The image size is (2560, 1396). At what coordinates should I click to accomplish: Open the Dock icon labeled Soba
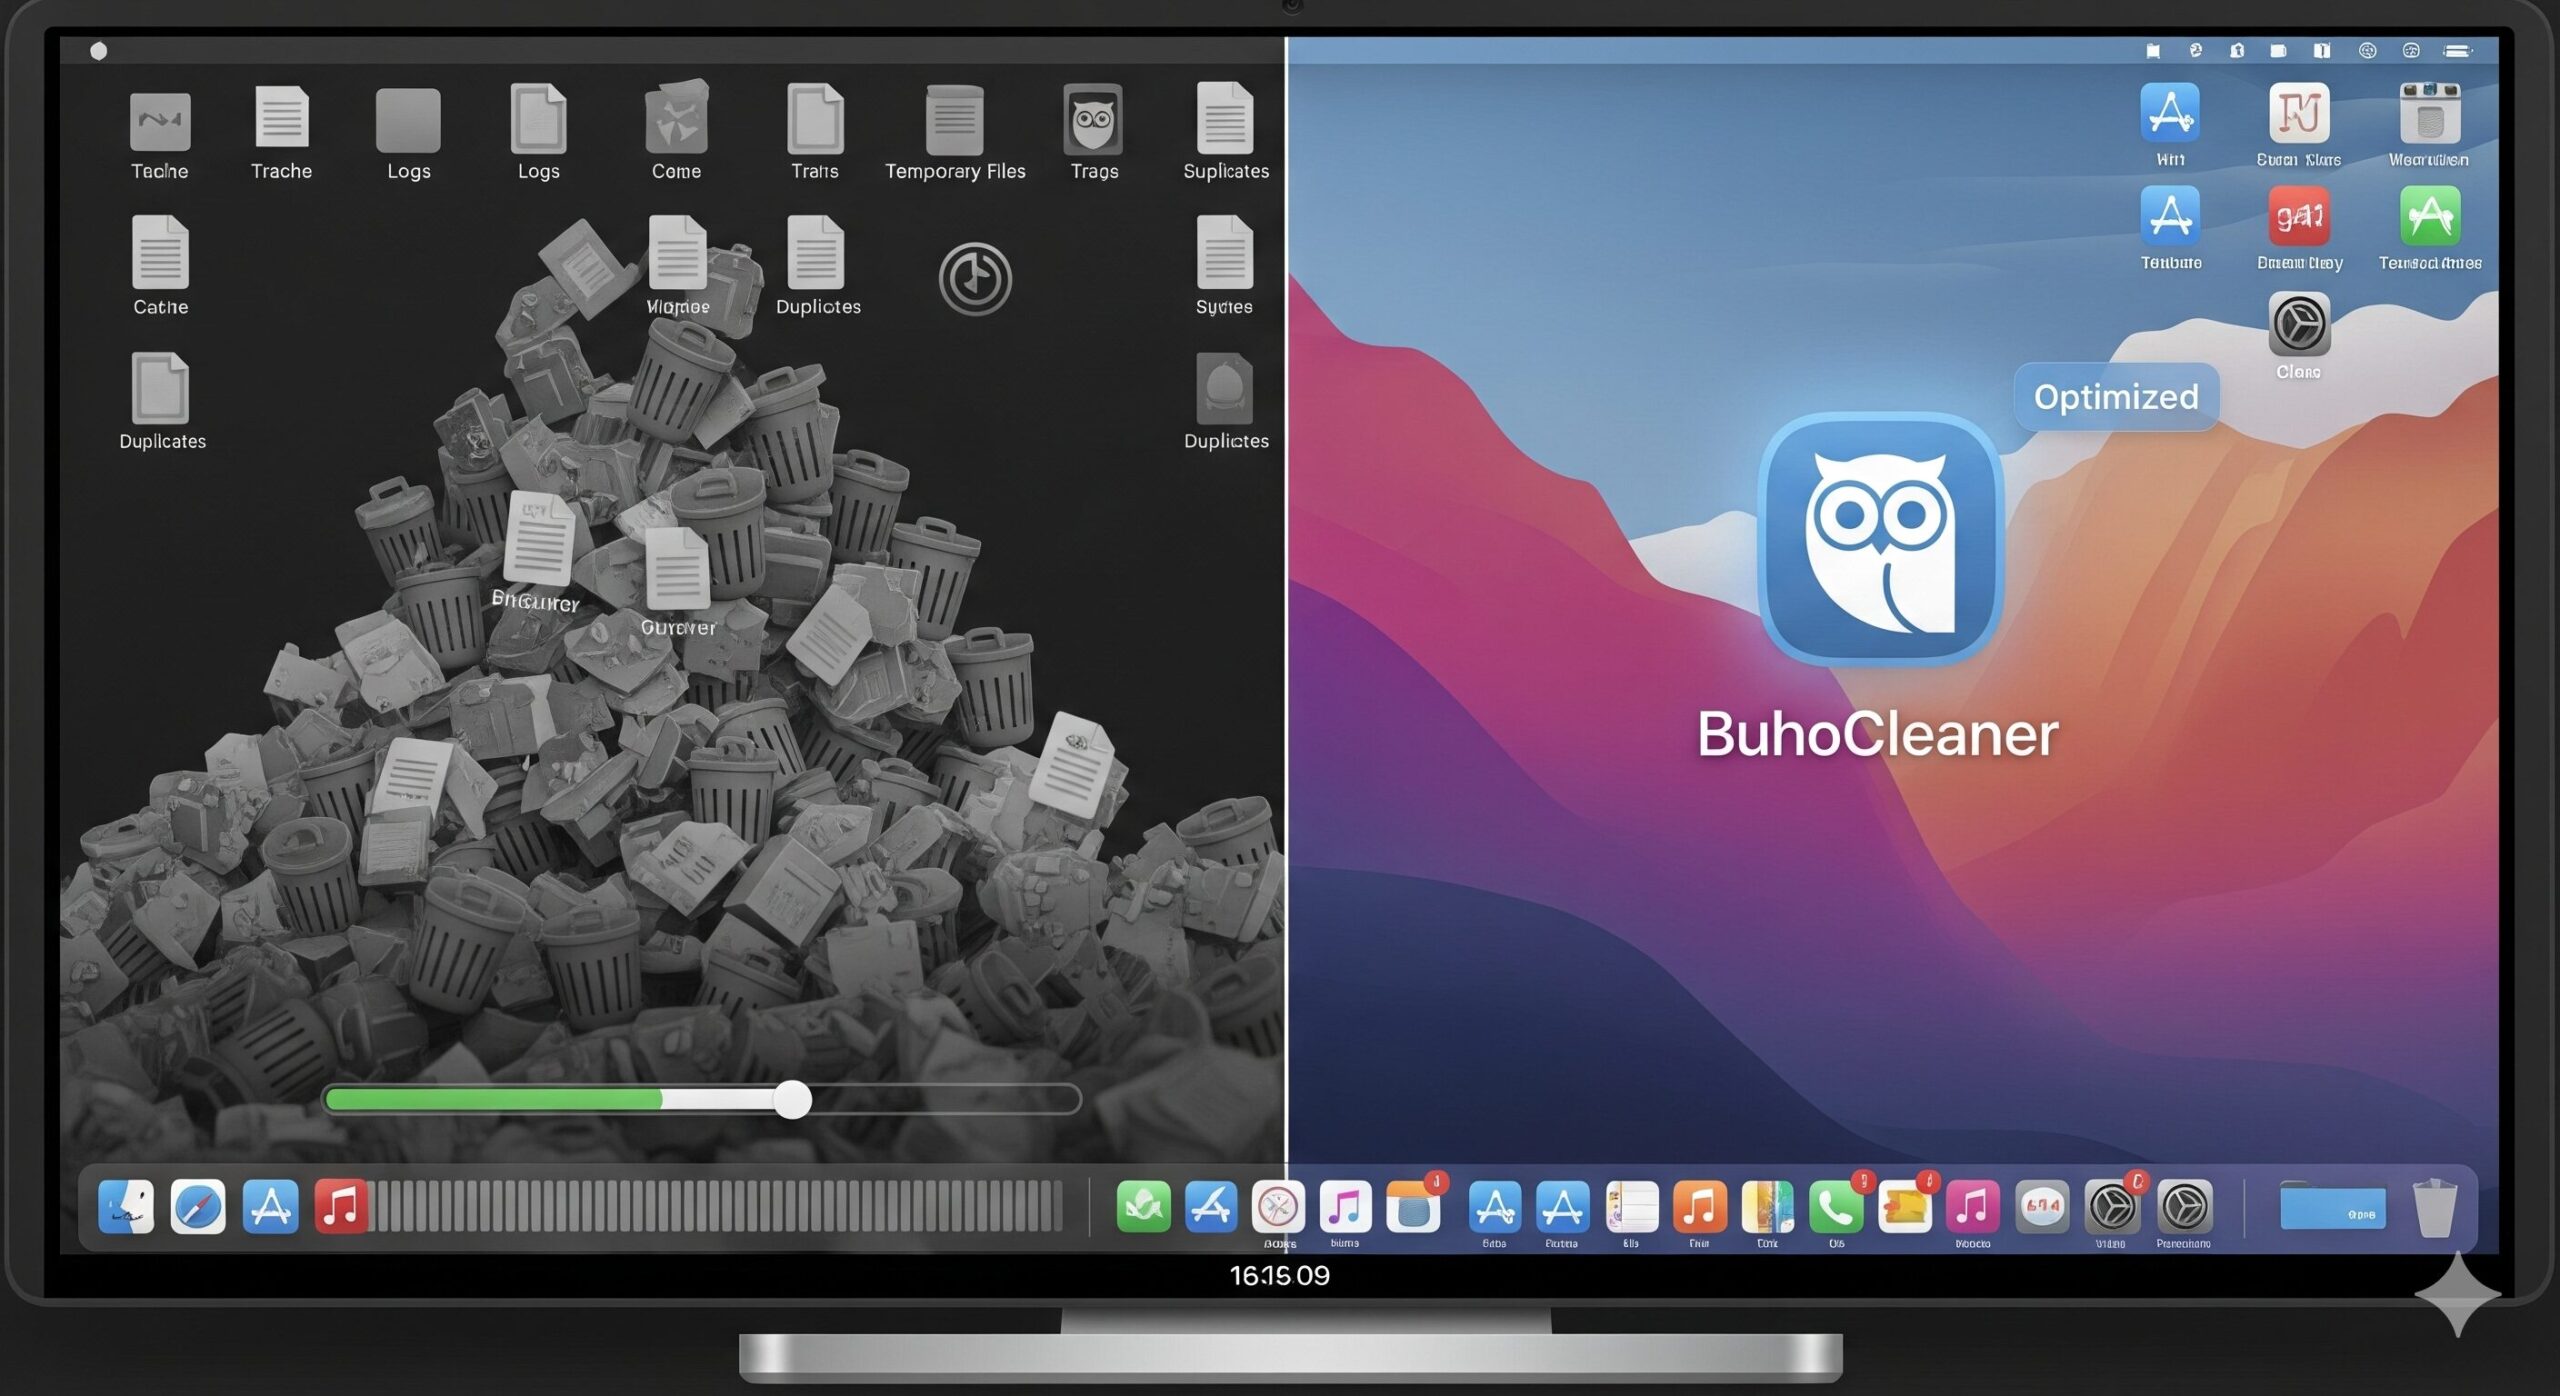[x=1495, y=1207]
